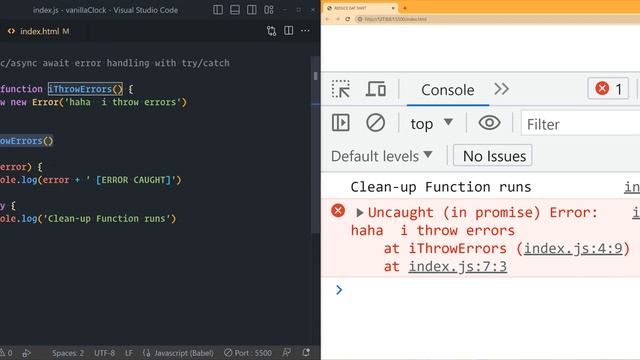Change file encoding UTF-8 in status bar

(x=104, y=353)
